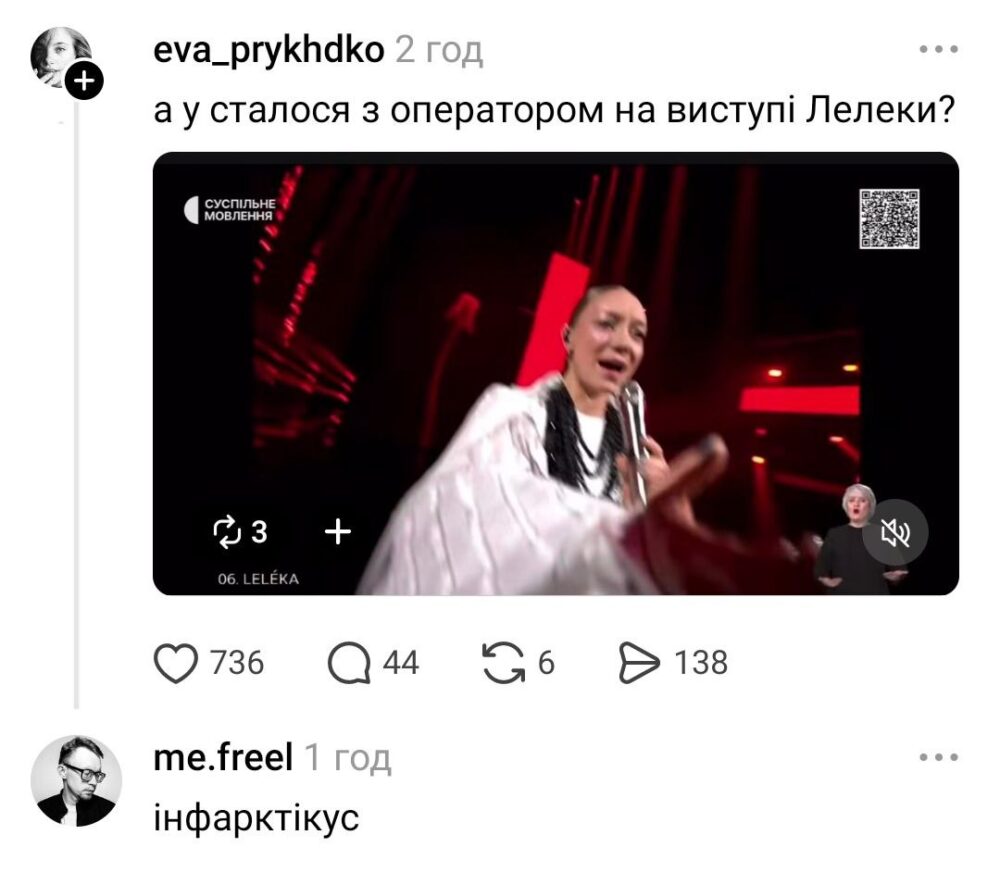Open comments via speech bubble icon
This screenshot has height=872, width=1000.
(x=349, y=663)
